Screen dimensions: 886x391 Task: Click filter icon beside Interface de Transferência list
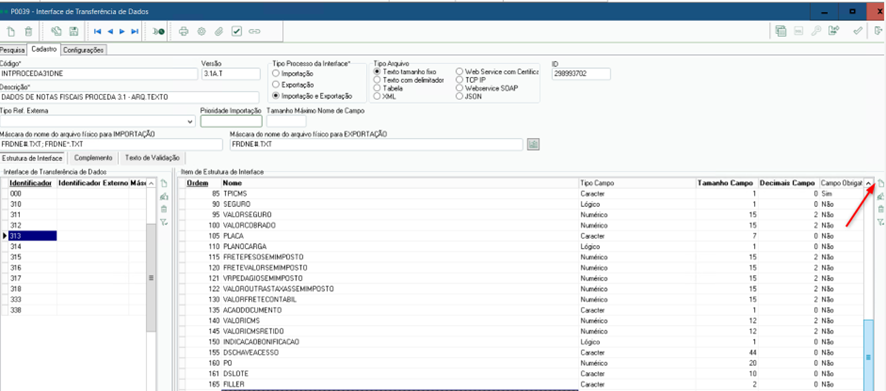(x=164, y=222)
